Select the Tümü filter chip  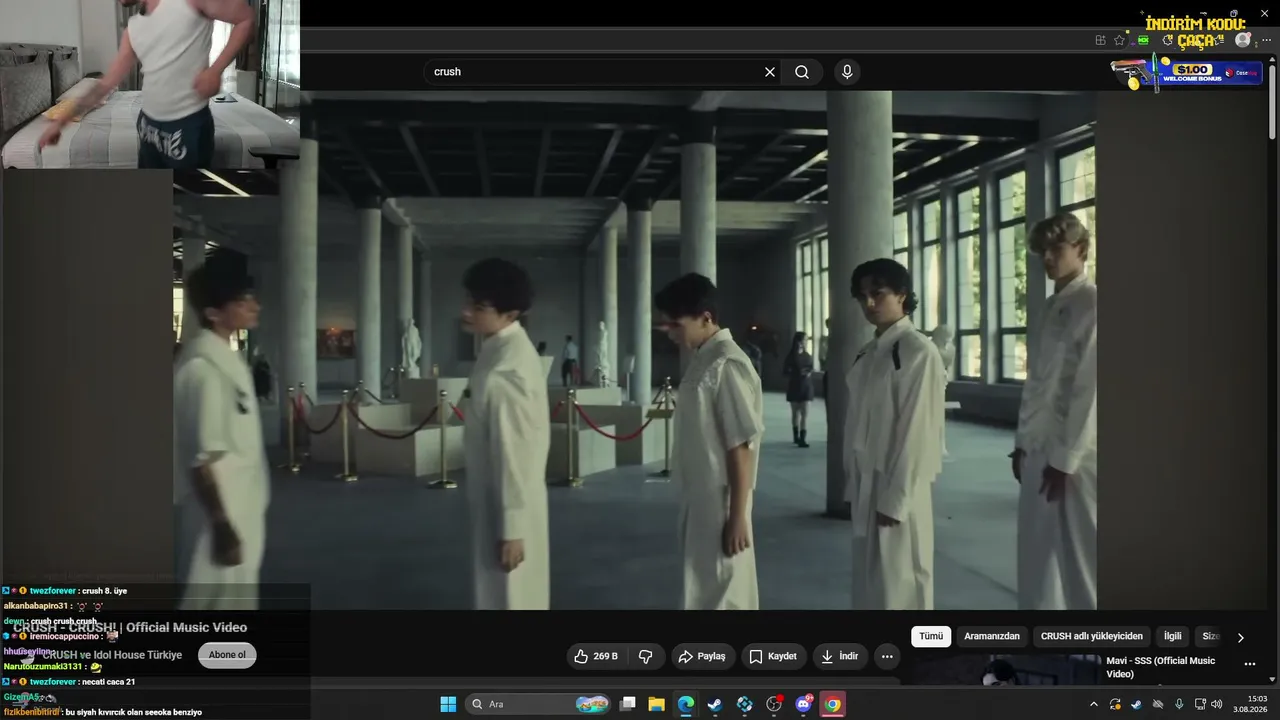[931, 636]
